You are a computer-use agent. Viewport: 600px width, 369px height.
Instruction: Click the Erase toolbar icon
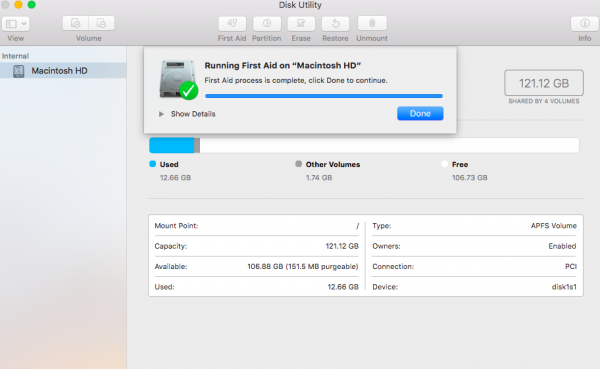tap(301, 23)
